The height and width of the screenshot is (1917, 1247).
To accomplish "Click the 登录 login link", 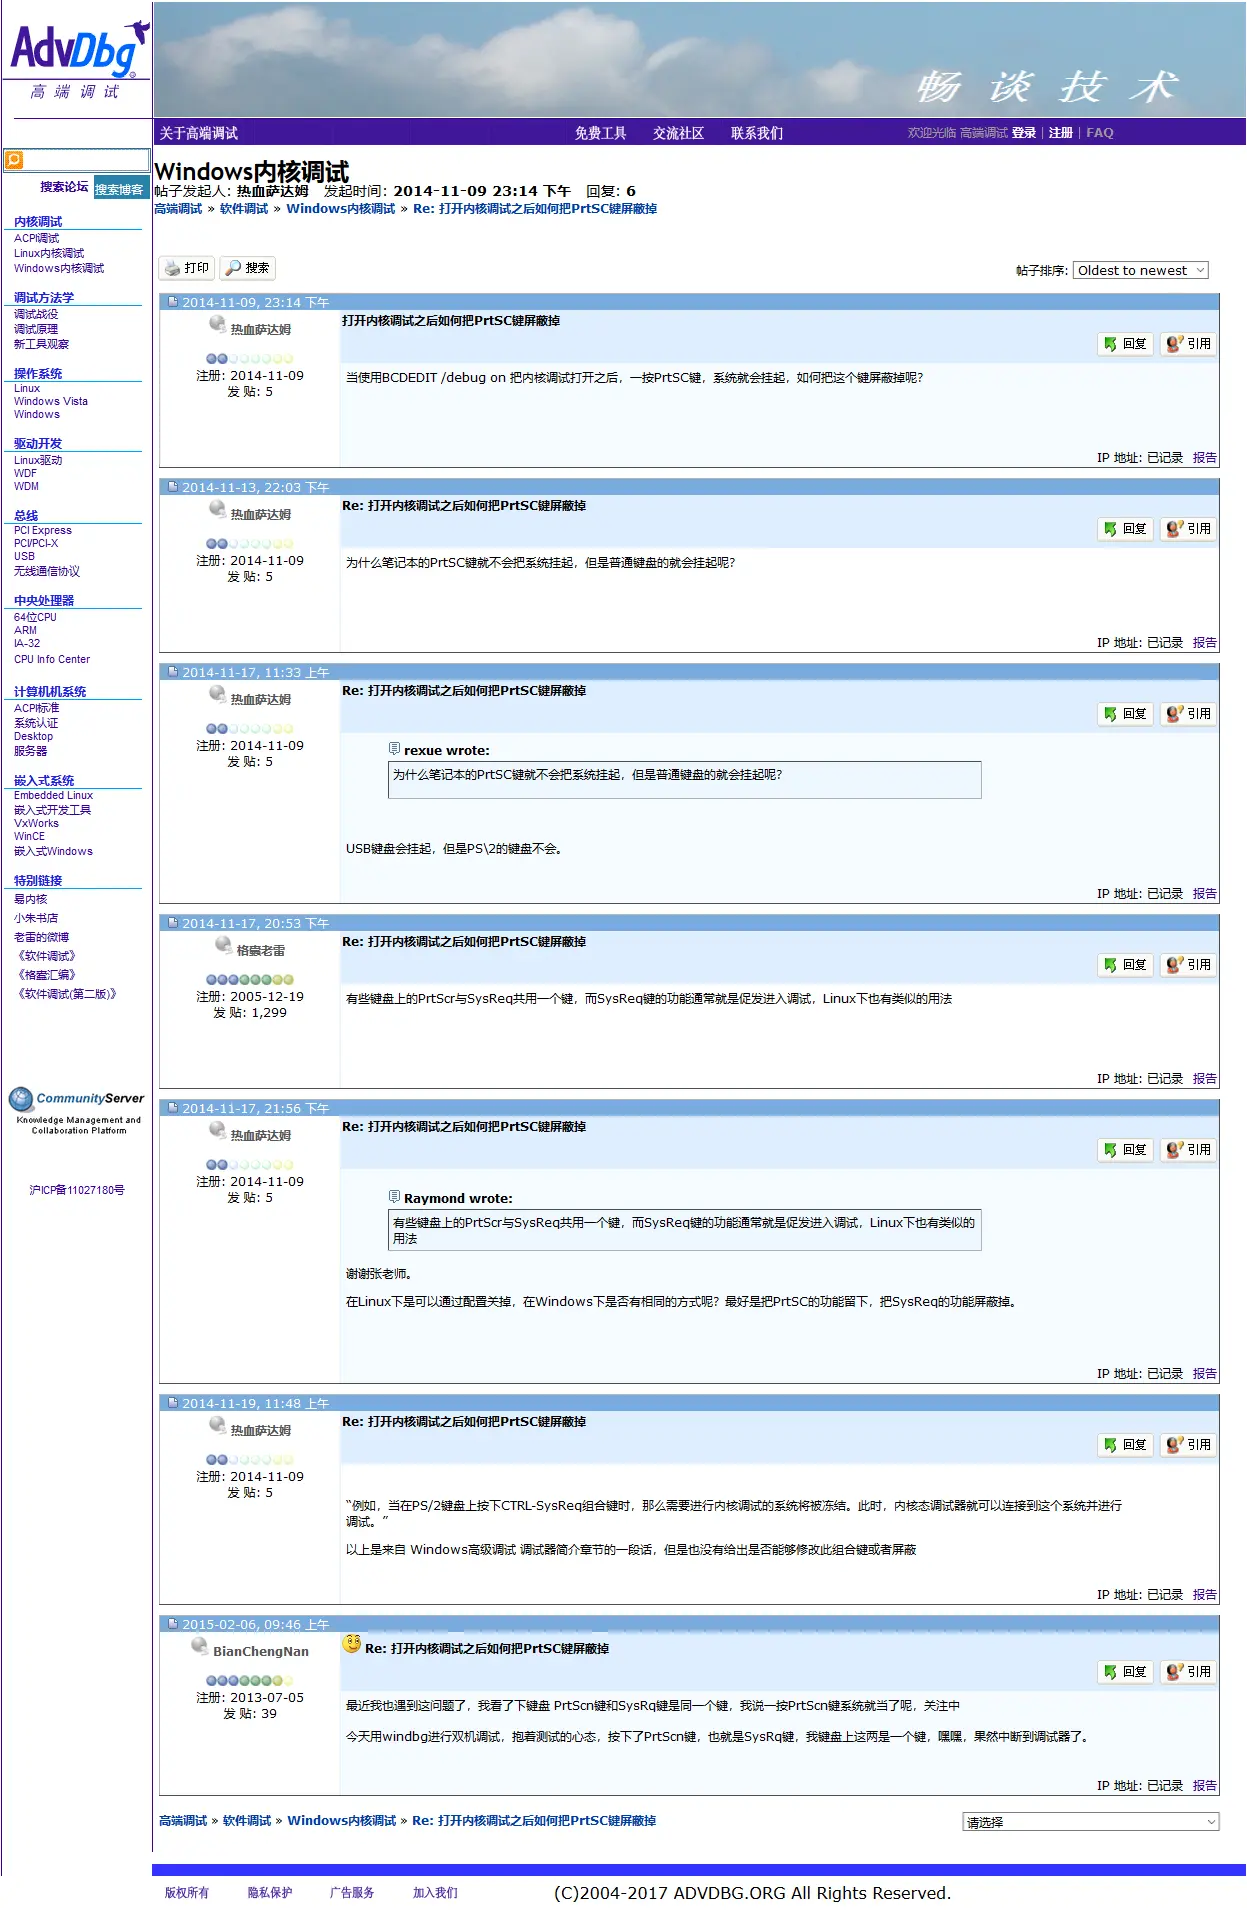I will pos(1024,133).
